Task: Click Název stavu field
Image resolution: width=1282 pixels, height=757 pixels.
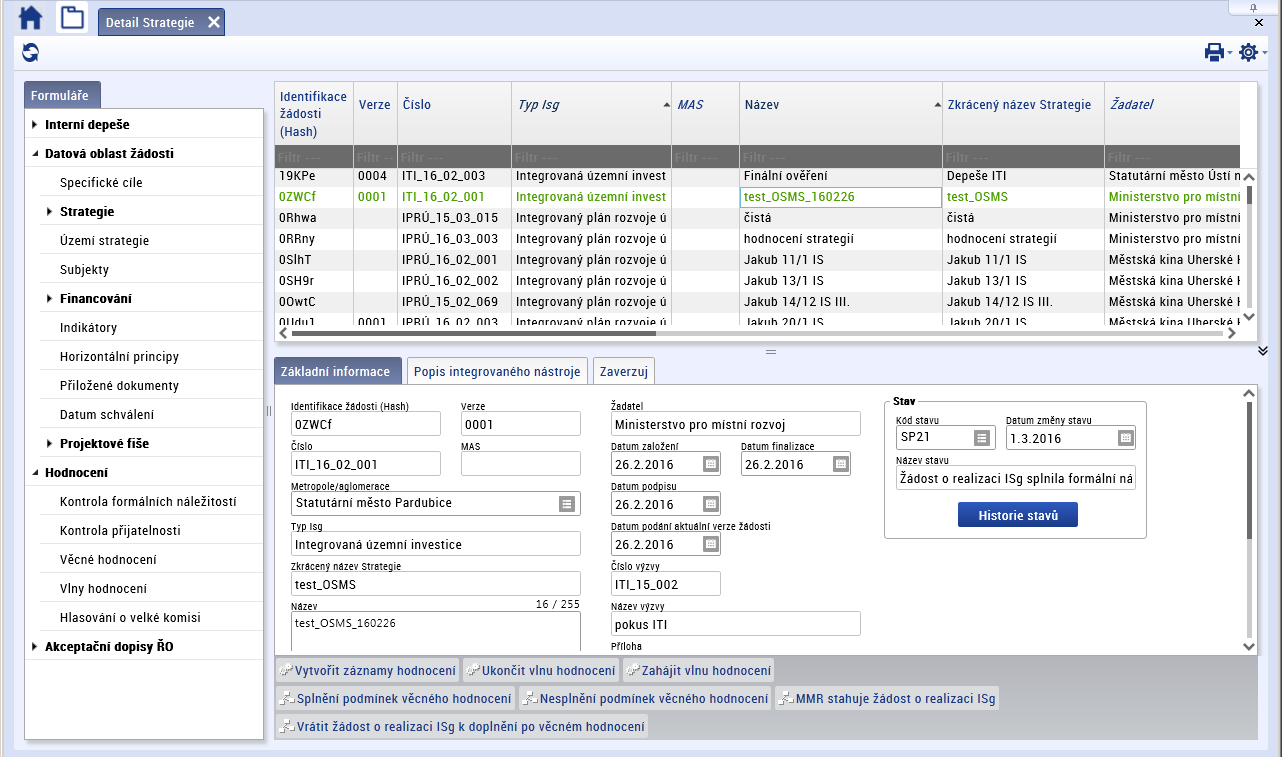Action: tap(1016, 478)
